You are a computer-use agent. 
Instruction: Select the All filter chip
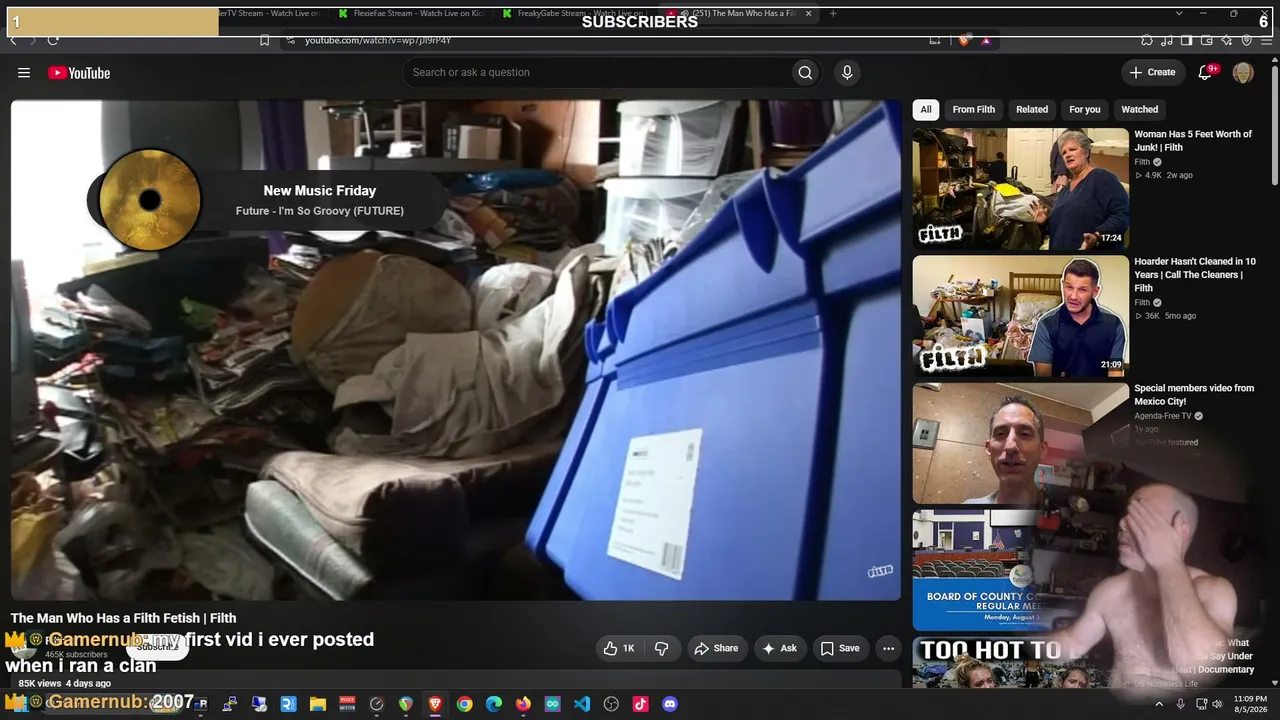click(926, 109)
